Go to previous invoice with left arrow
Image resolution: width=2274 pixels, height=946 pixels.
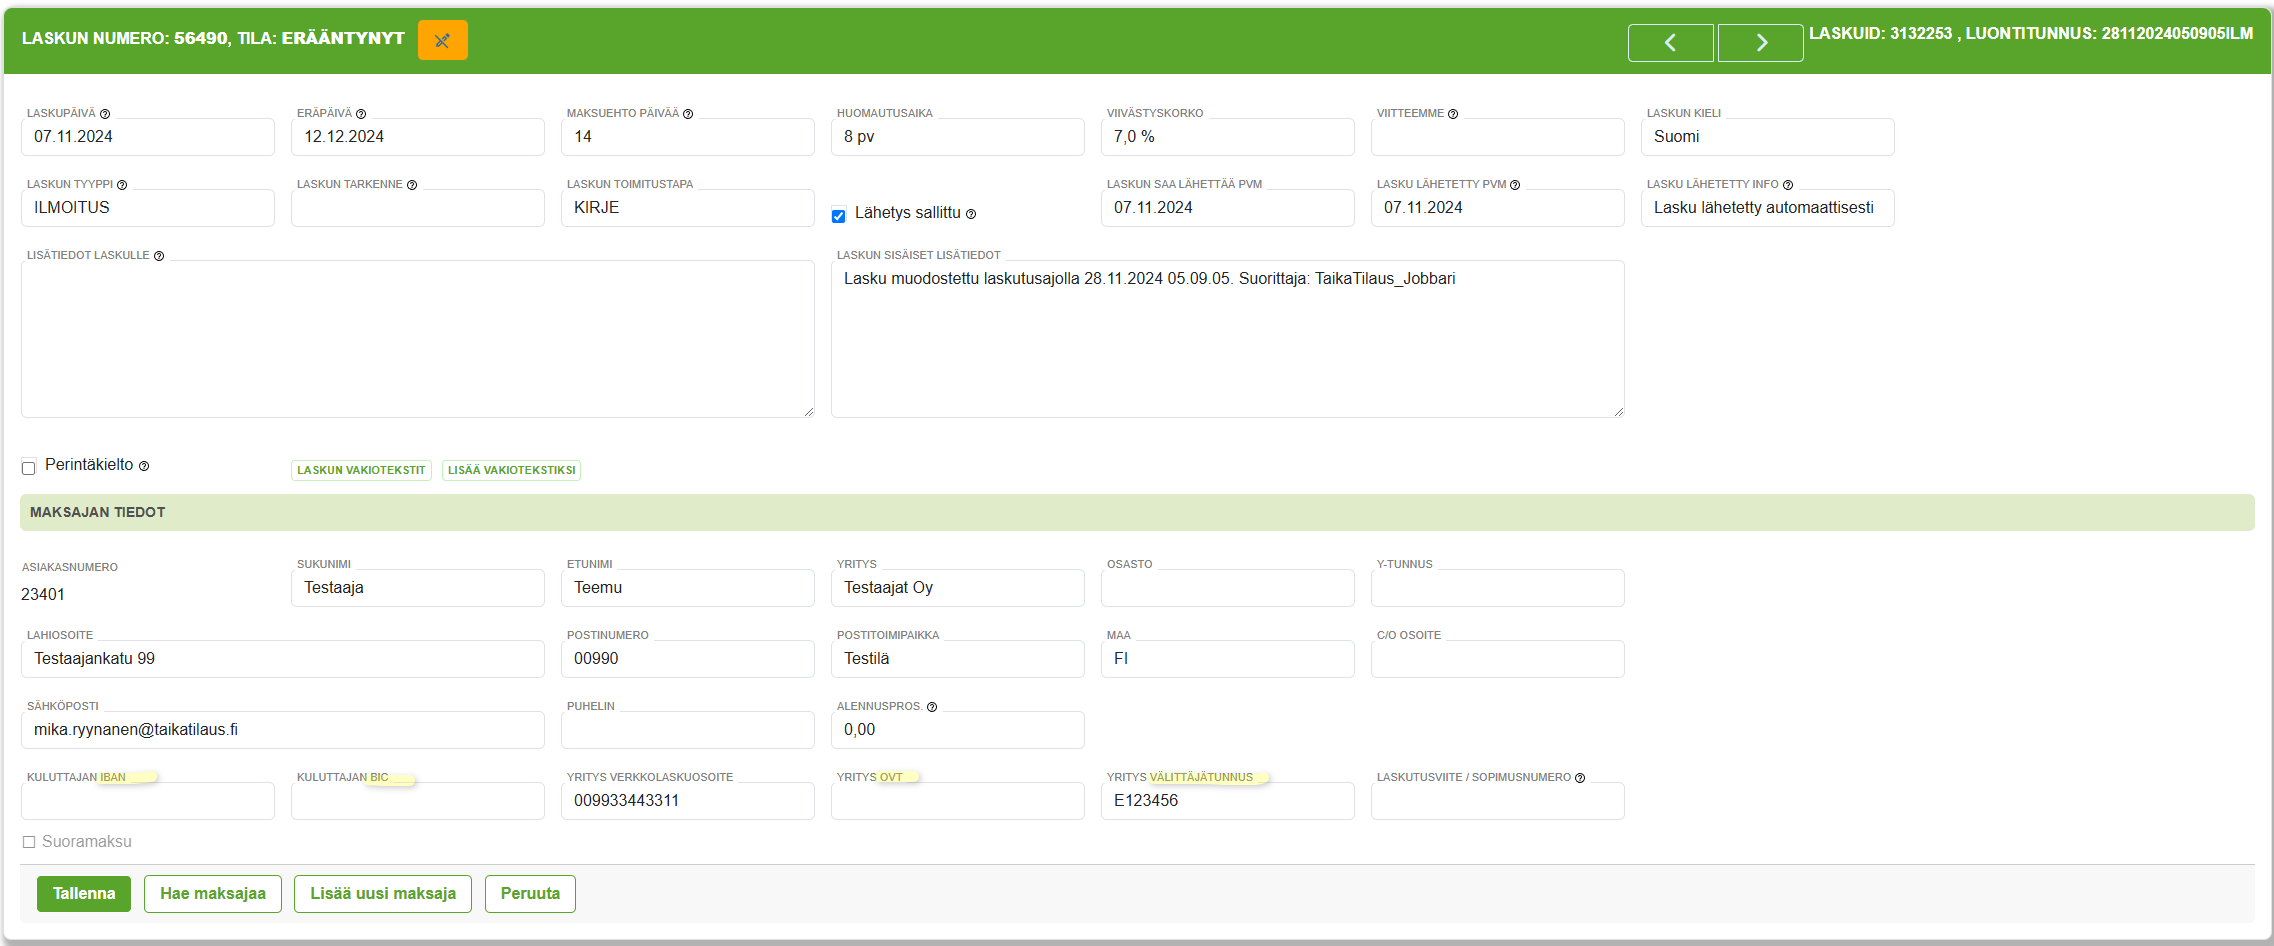pos(1670,43)
